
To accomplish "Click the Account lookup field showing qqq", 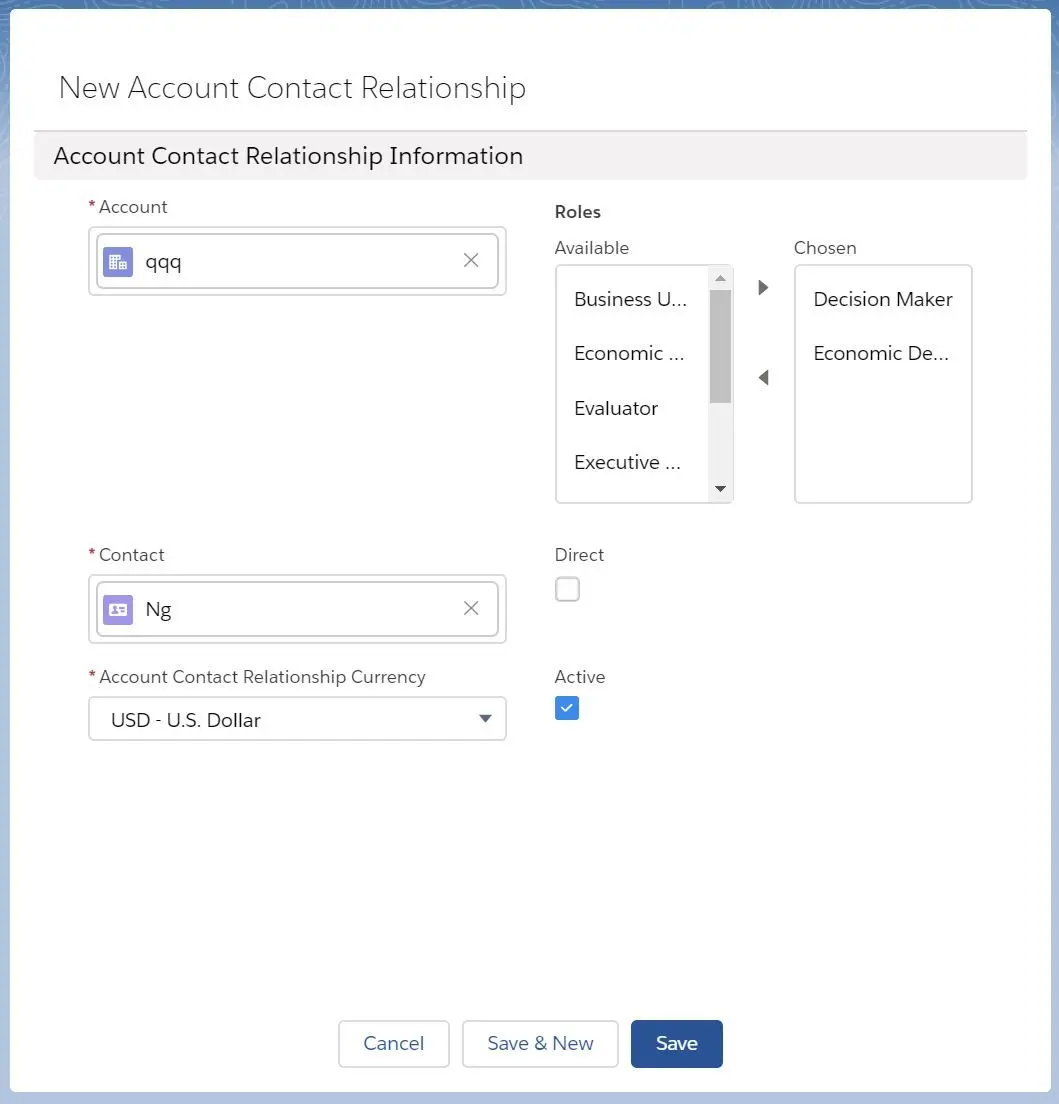I will [x=297, y=261].
